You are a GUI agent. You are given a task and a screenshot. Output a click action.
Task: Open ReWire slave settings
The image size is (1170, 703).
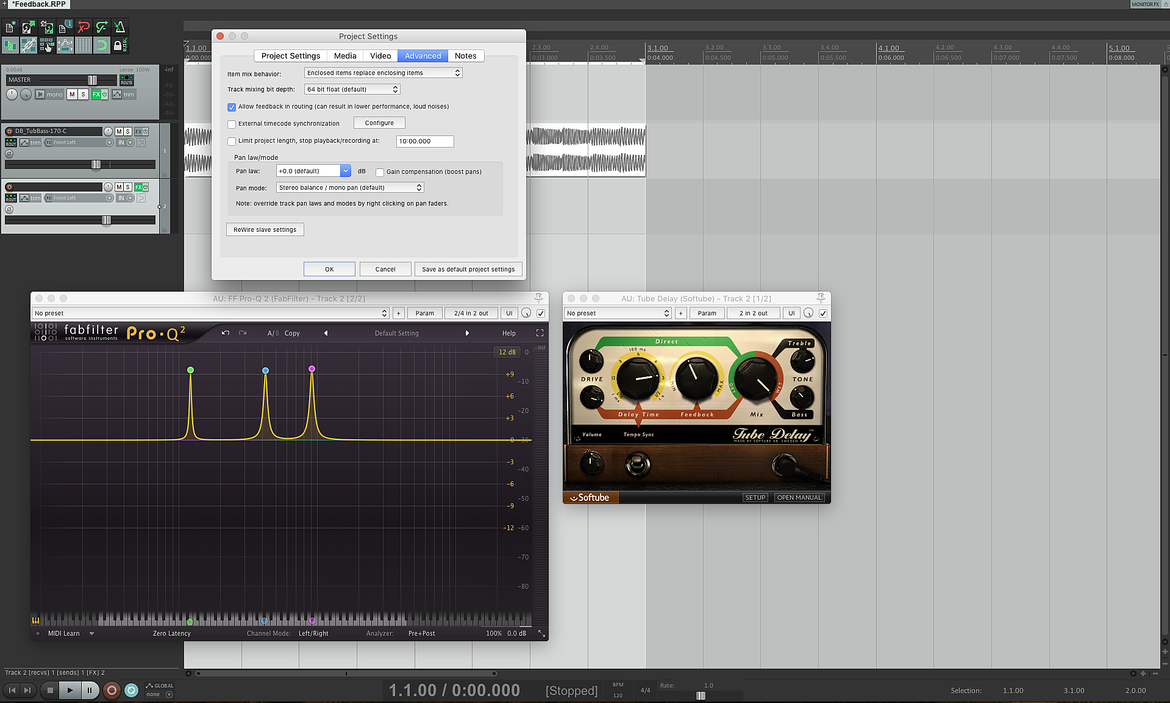(x=265, y=230)
